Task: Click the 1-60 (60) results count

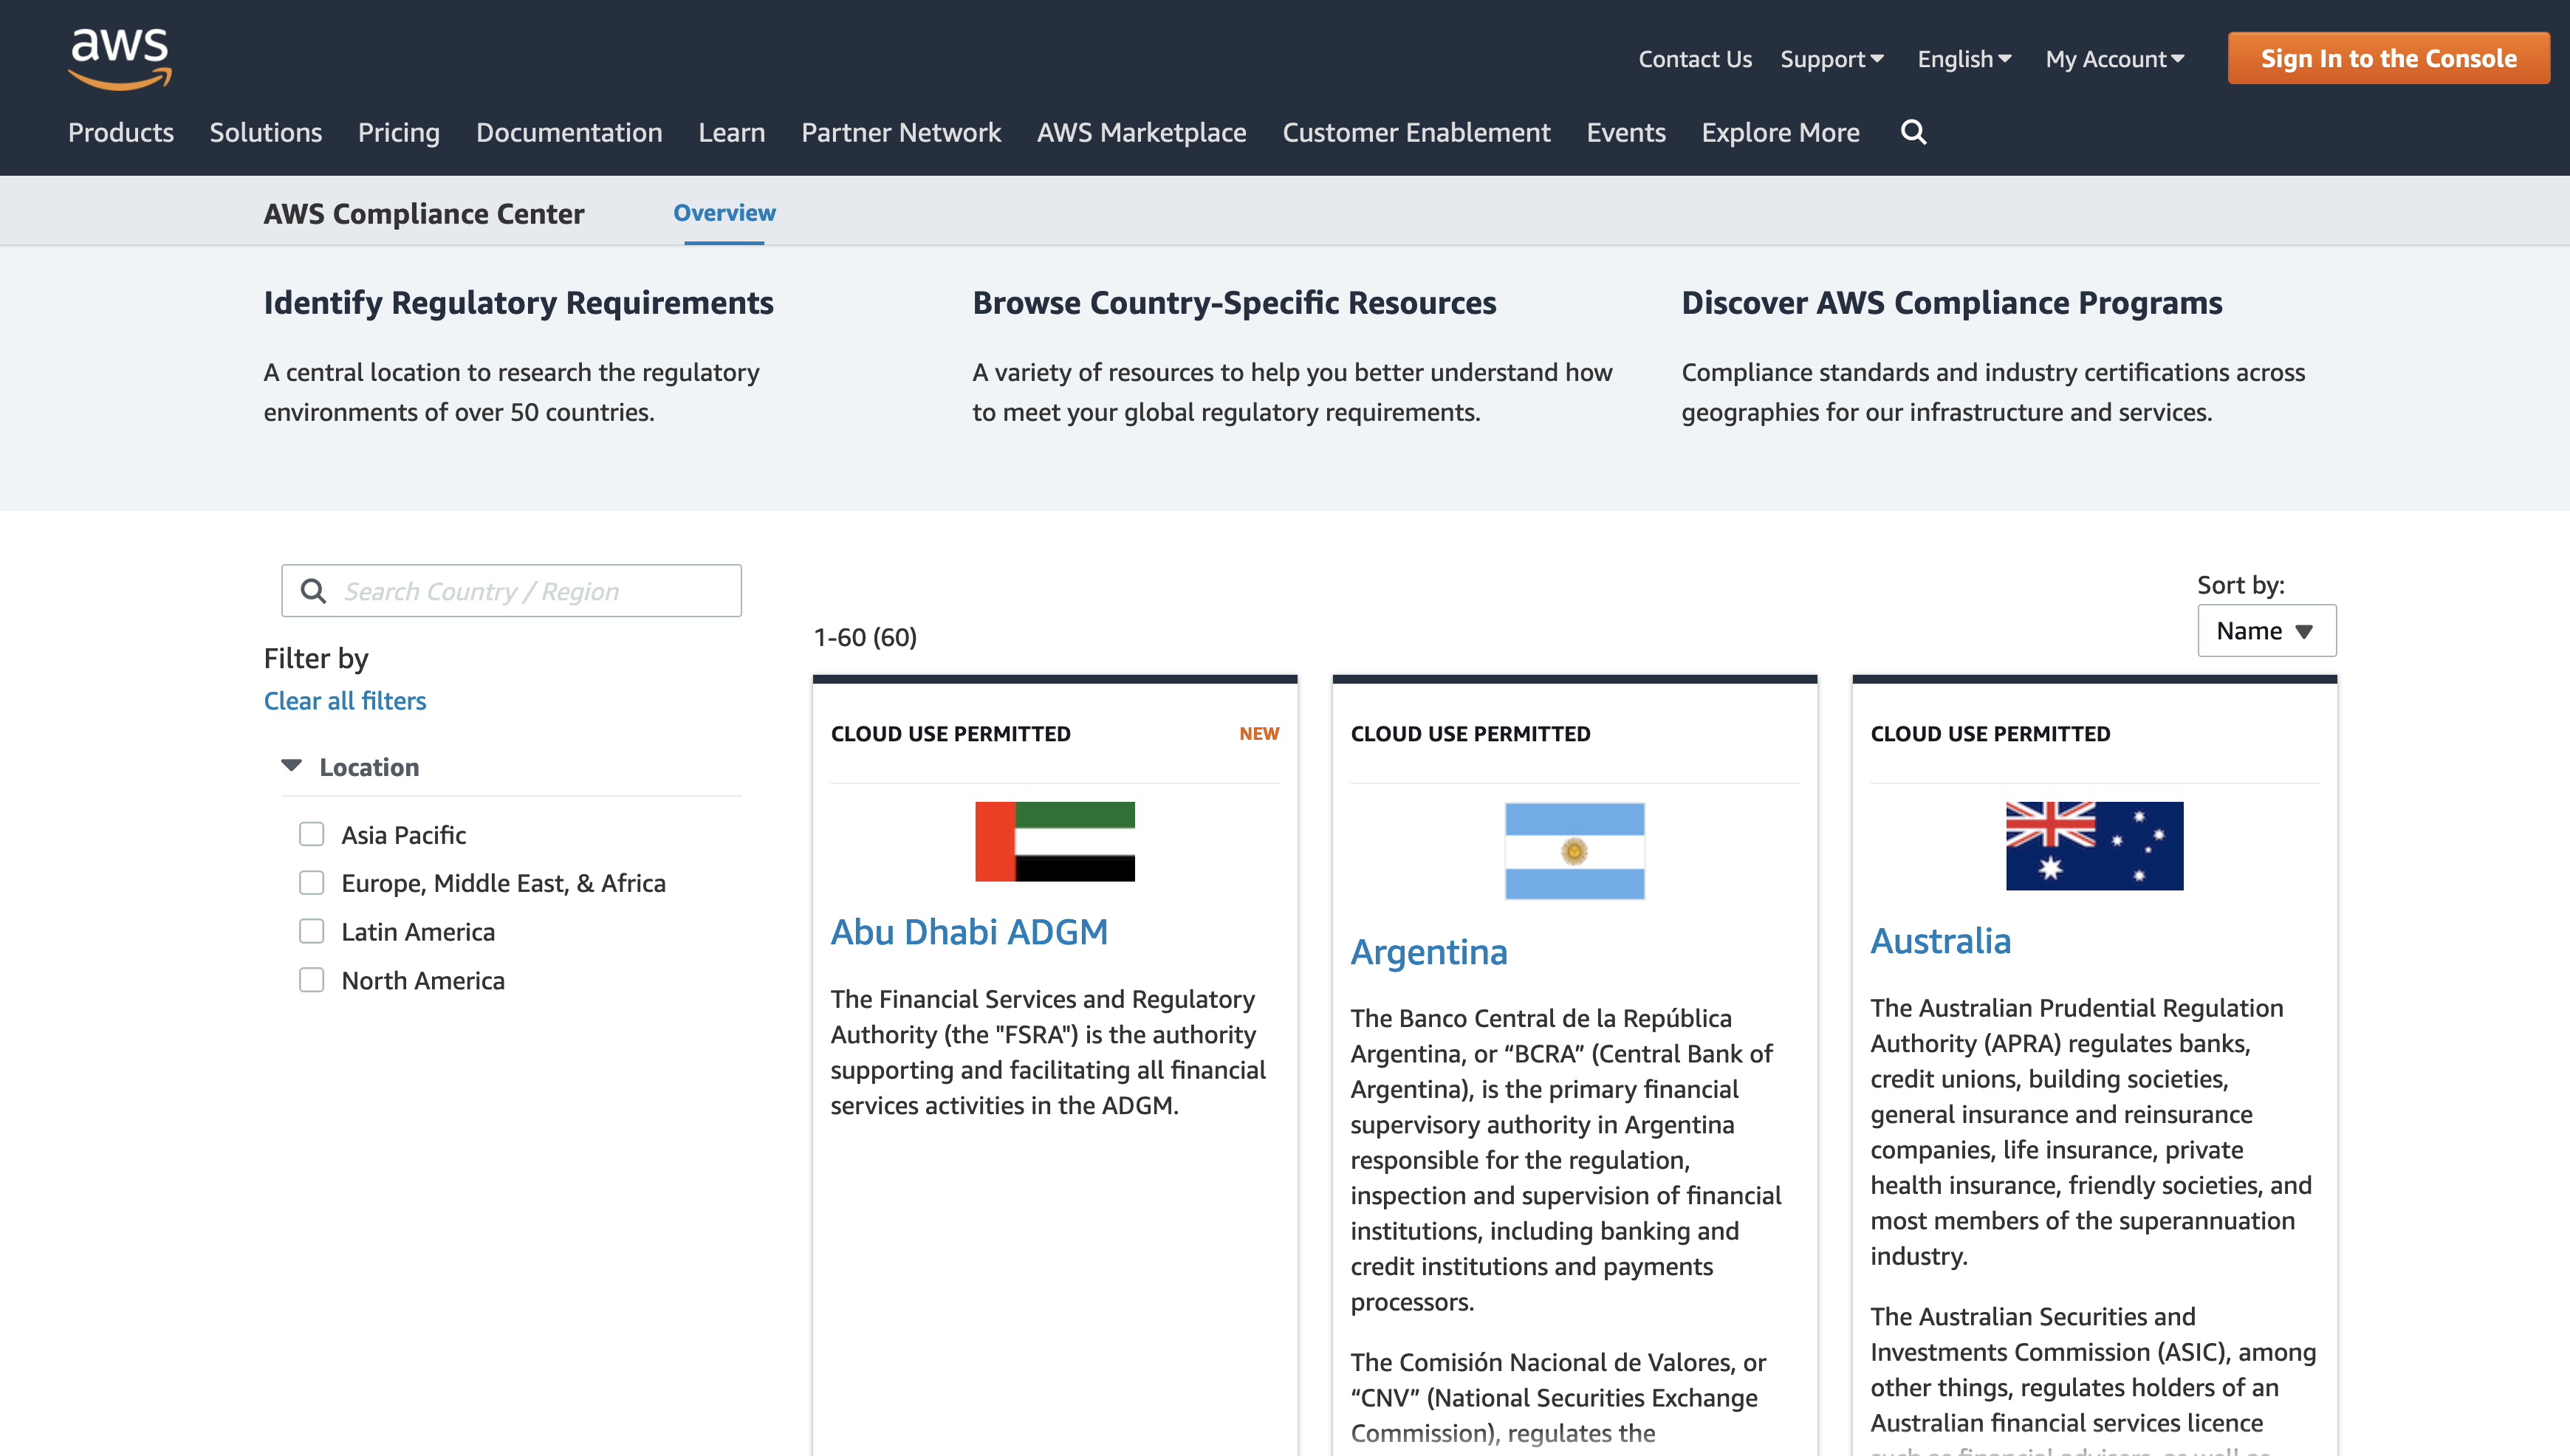Action: 865,637
